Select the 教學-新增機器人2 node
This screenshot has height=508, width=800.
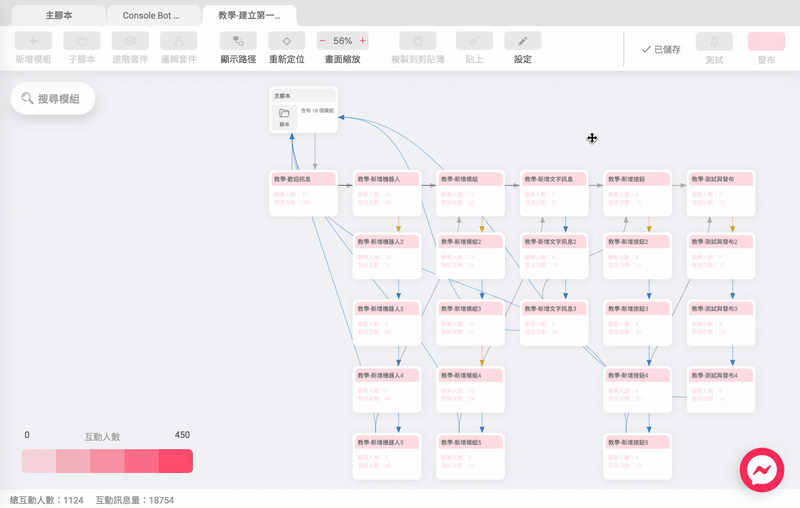387,256
